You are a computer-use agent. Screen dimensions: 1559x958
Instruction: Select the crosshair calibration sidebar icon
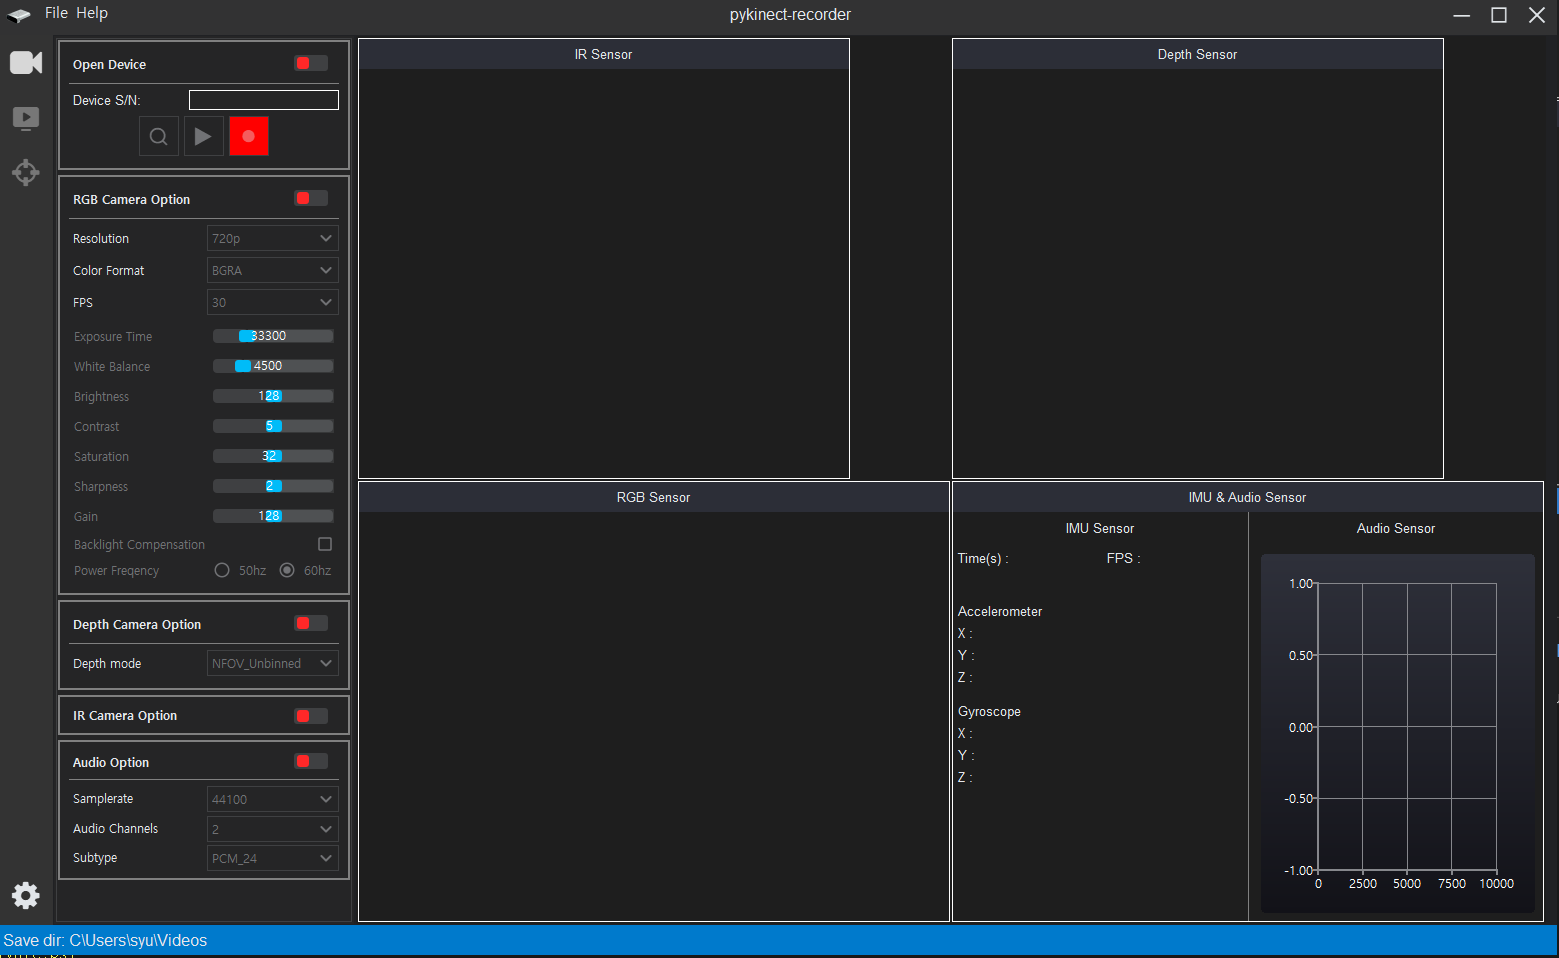click(26, 172)
